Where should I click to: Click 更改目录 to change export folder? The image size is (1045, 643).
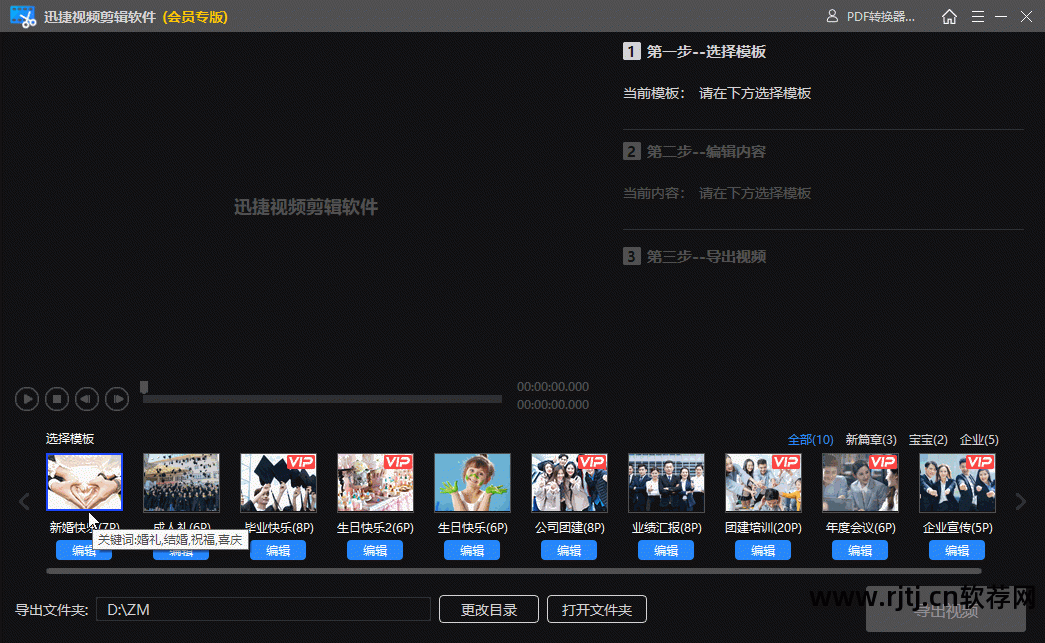pyautogui.click(x=489, y=609)
